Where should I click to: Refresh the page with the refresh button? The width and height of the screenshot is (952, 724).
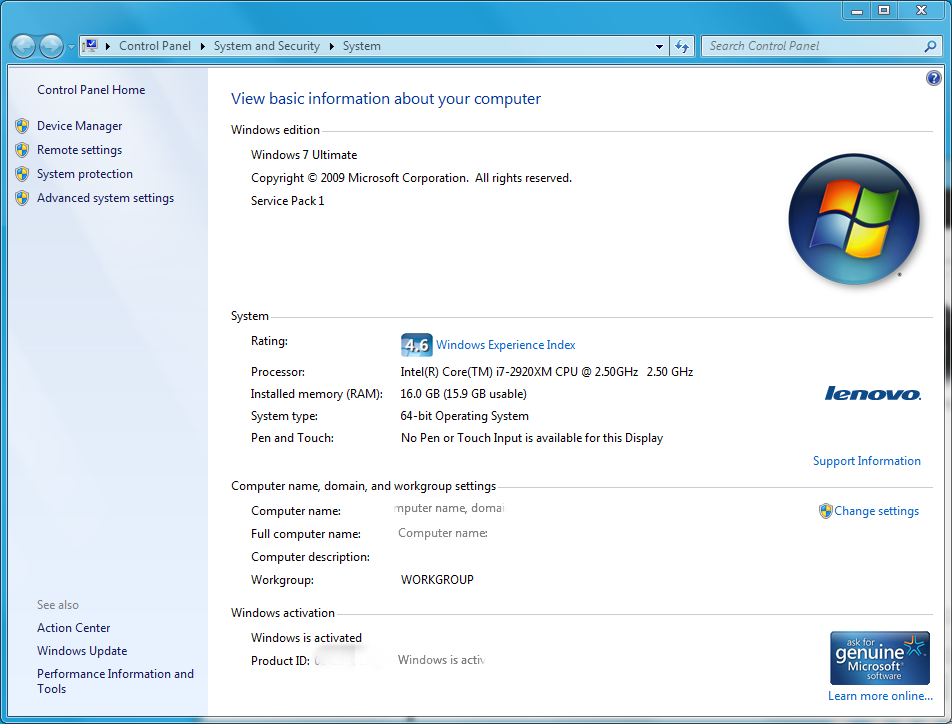682,46
